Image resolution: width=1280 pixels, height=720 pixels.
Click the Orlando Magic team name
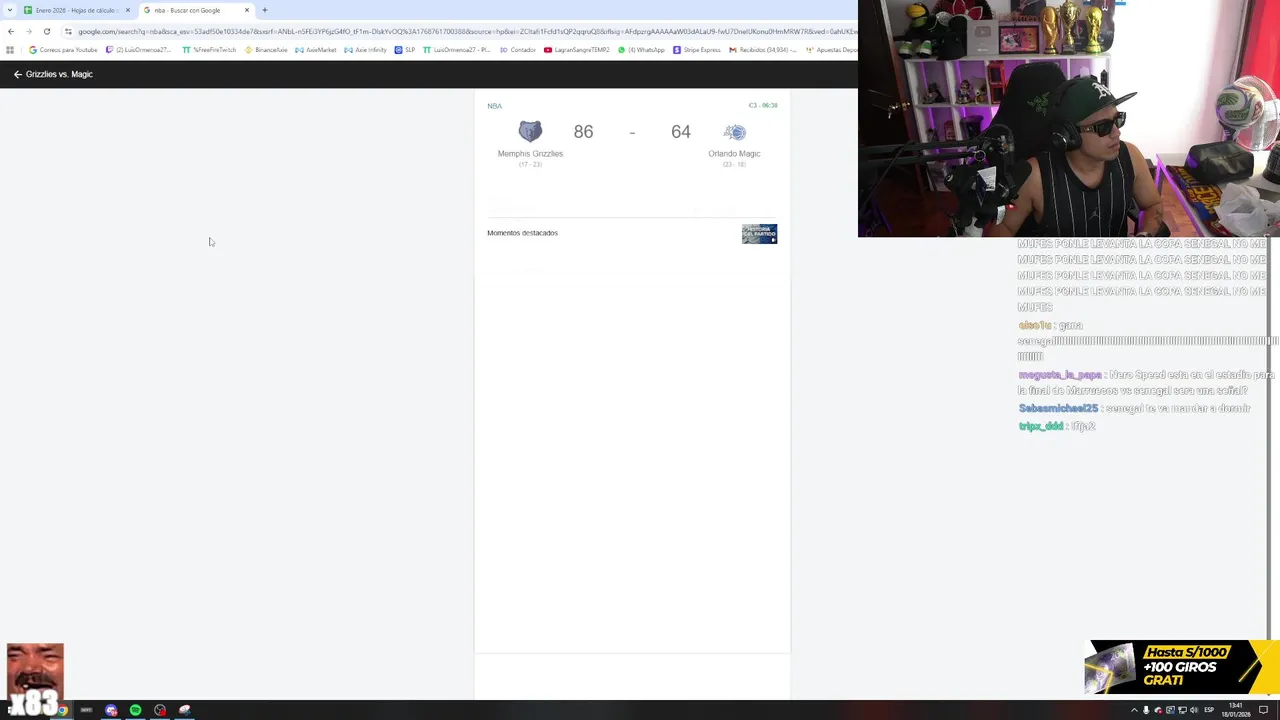point(735,154)
